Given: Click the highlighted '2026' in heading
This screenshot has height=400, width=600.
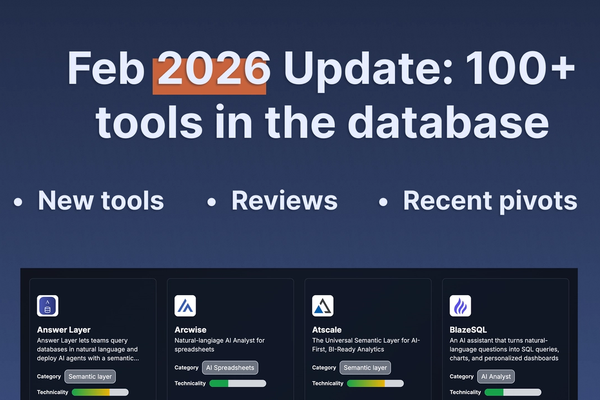Looking at the screenshot, I should tap(212, 69).
